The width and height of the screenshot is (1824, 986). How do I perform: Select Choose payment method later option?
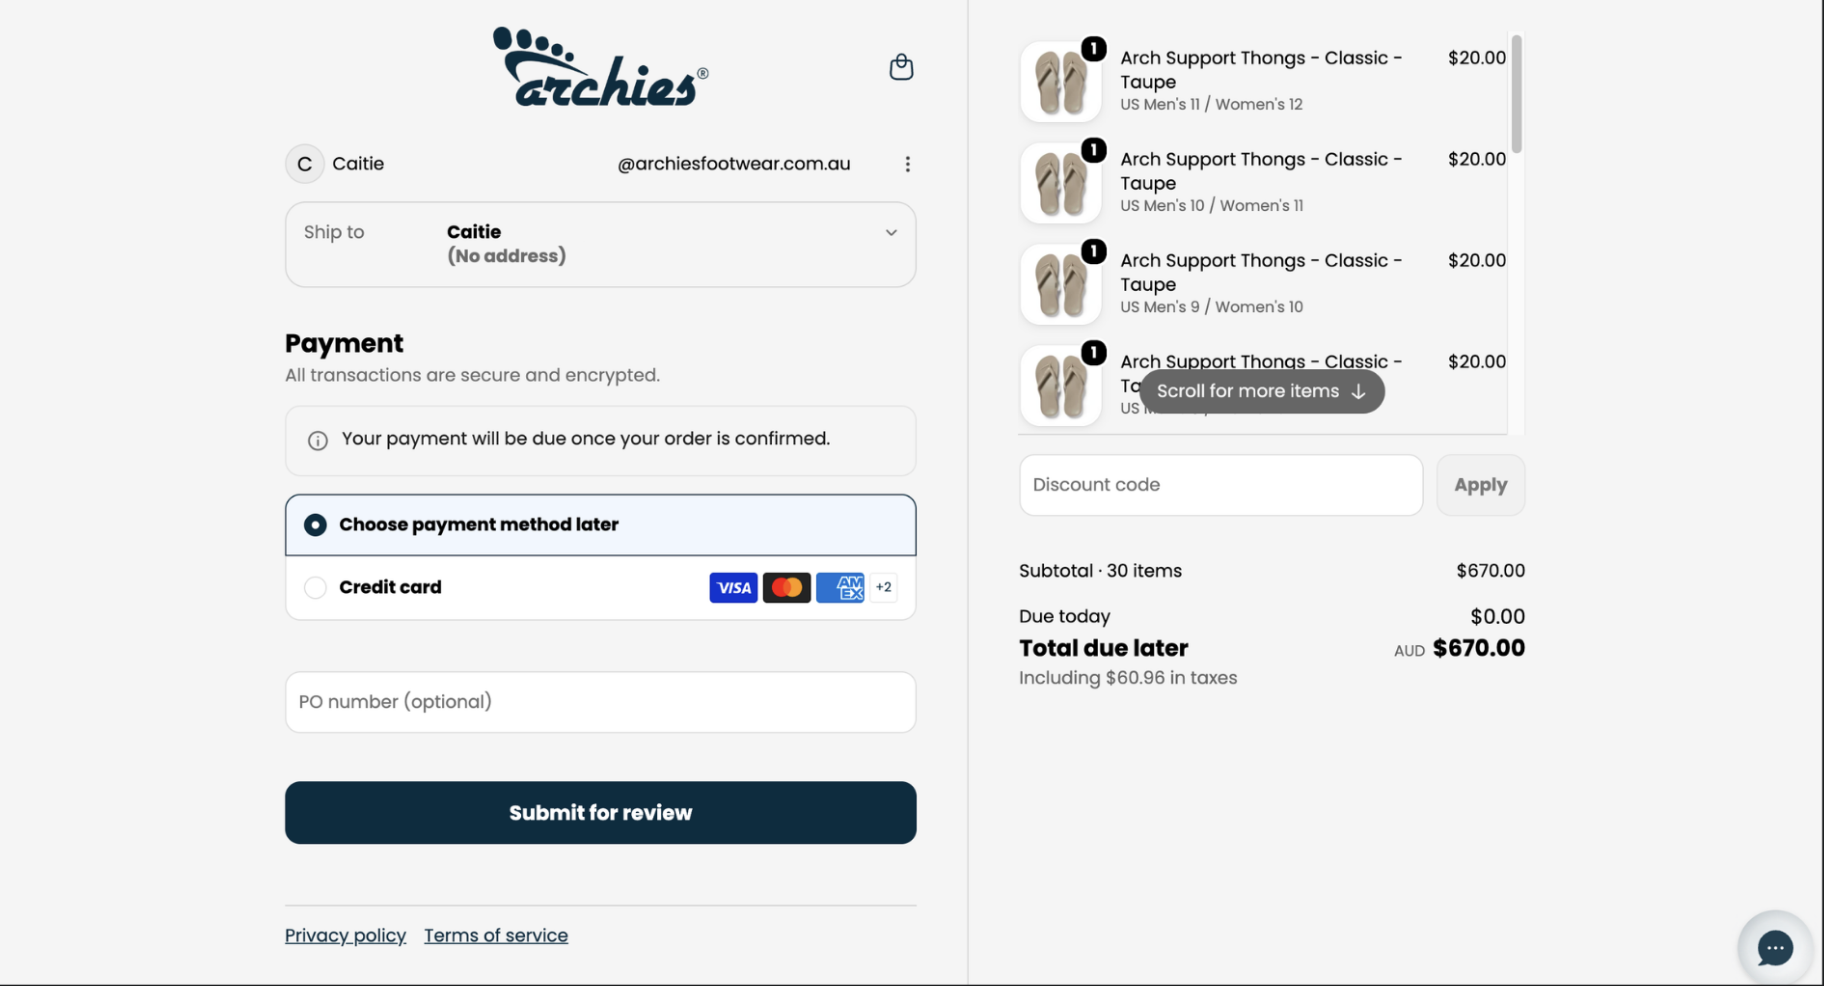click(600, 525)
